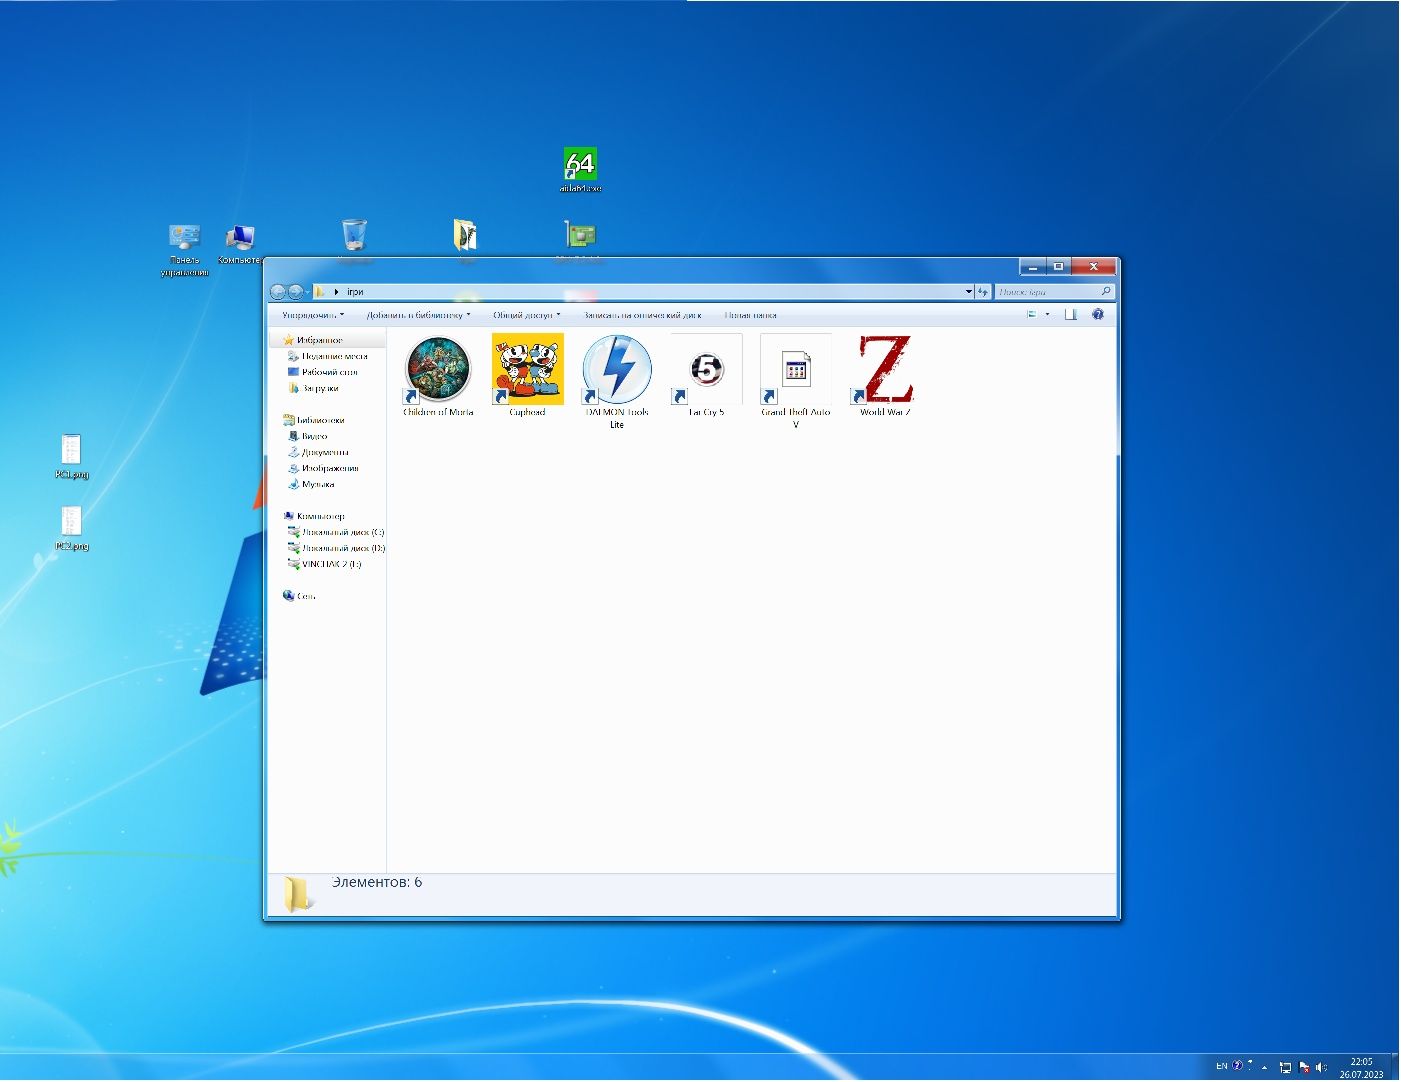The image size is (1401, 1082).
Task: Select Избранное in the navigation pane
Action: click(319, 340)
